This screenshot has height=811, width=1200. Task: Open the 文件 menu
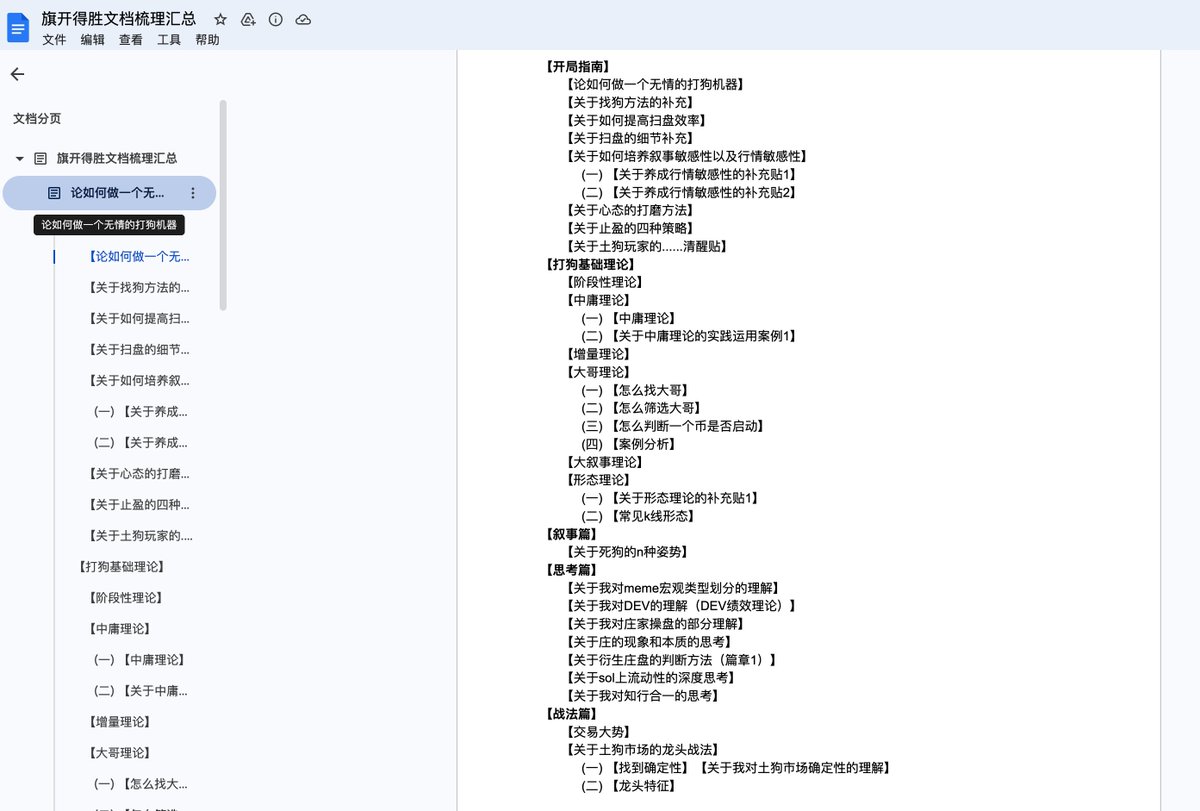coord(54,41)
